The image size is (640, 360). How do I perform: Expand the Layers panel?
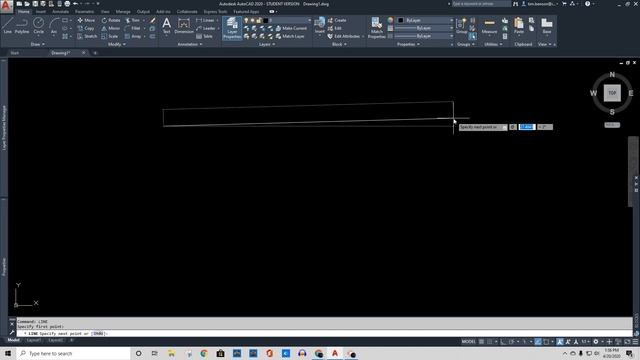point(267,44)
